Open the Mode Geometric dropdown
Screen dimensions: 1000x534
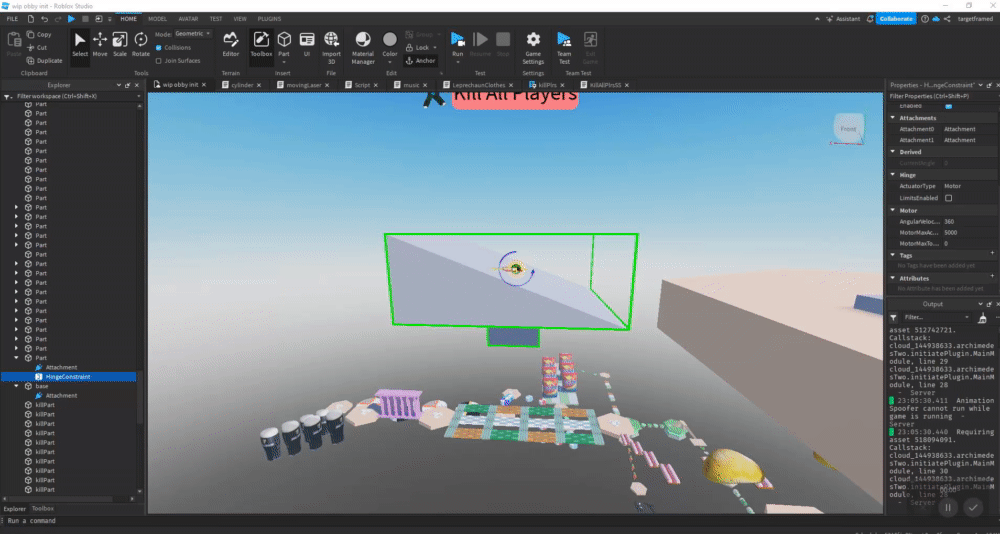click(x=193, y=34)
